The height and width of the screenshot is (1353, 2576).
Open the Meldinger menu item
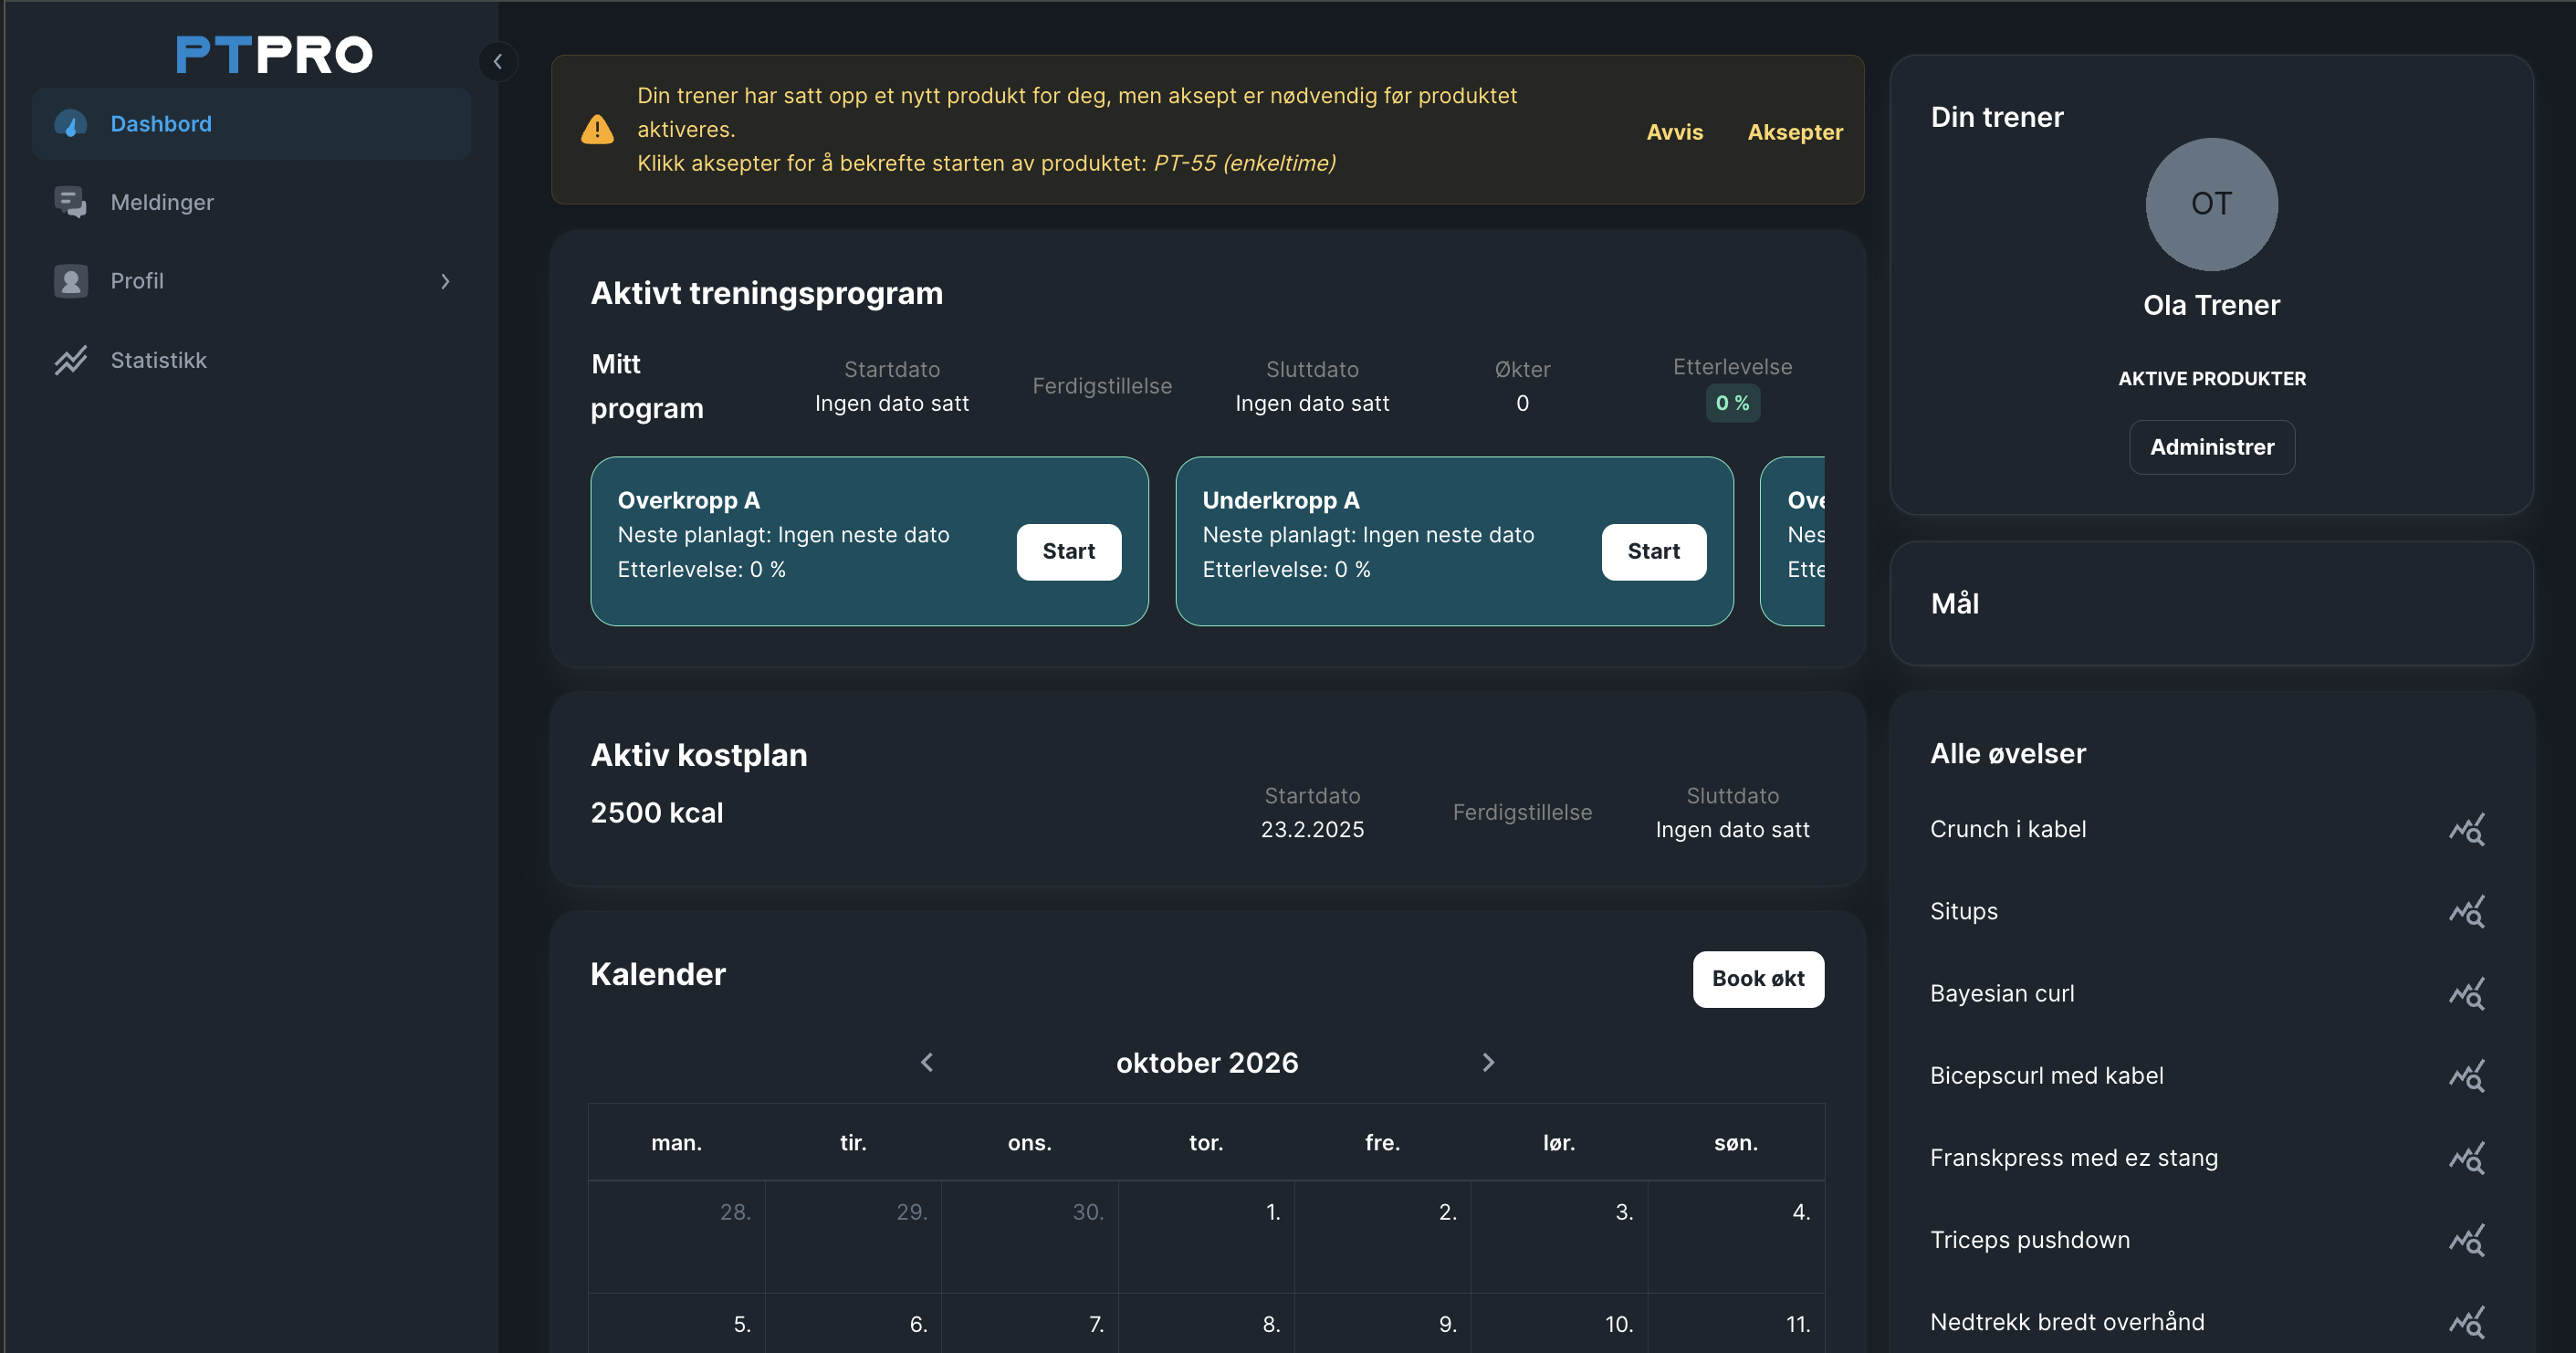(251, 202)
